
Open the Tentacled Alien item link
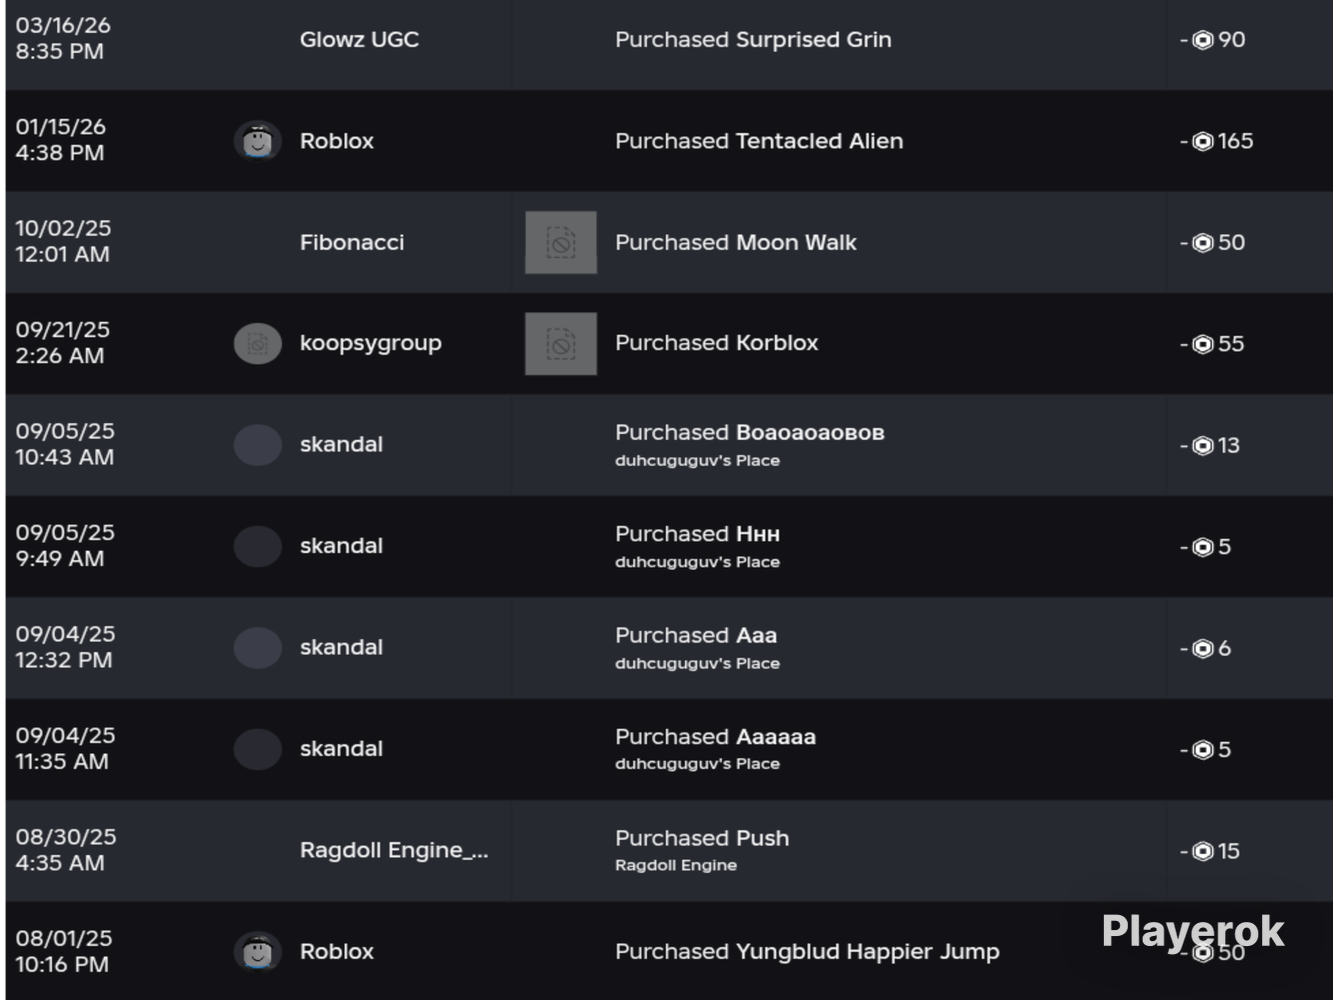pyautogui.click(x=819, y=141)
